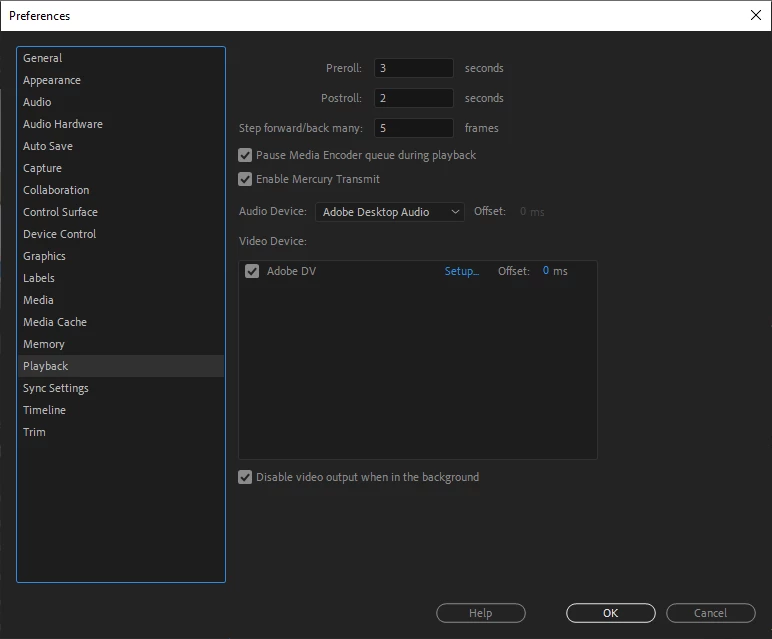Go to Audio preferences

121,102
